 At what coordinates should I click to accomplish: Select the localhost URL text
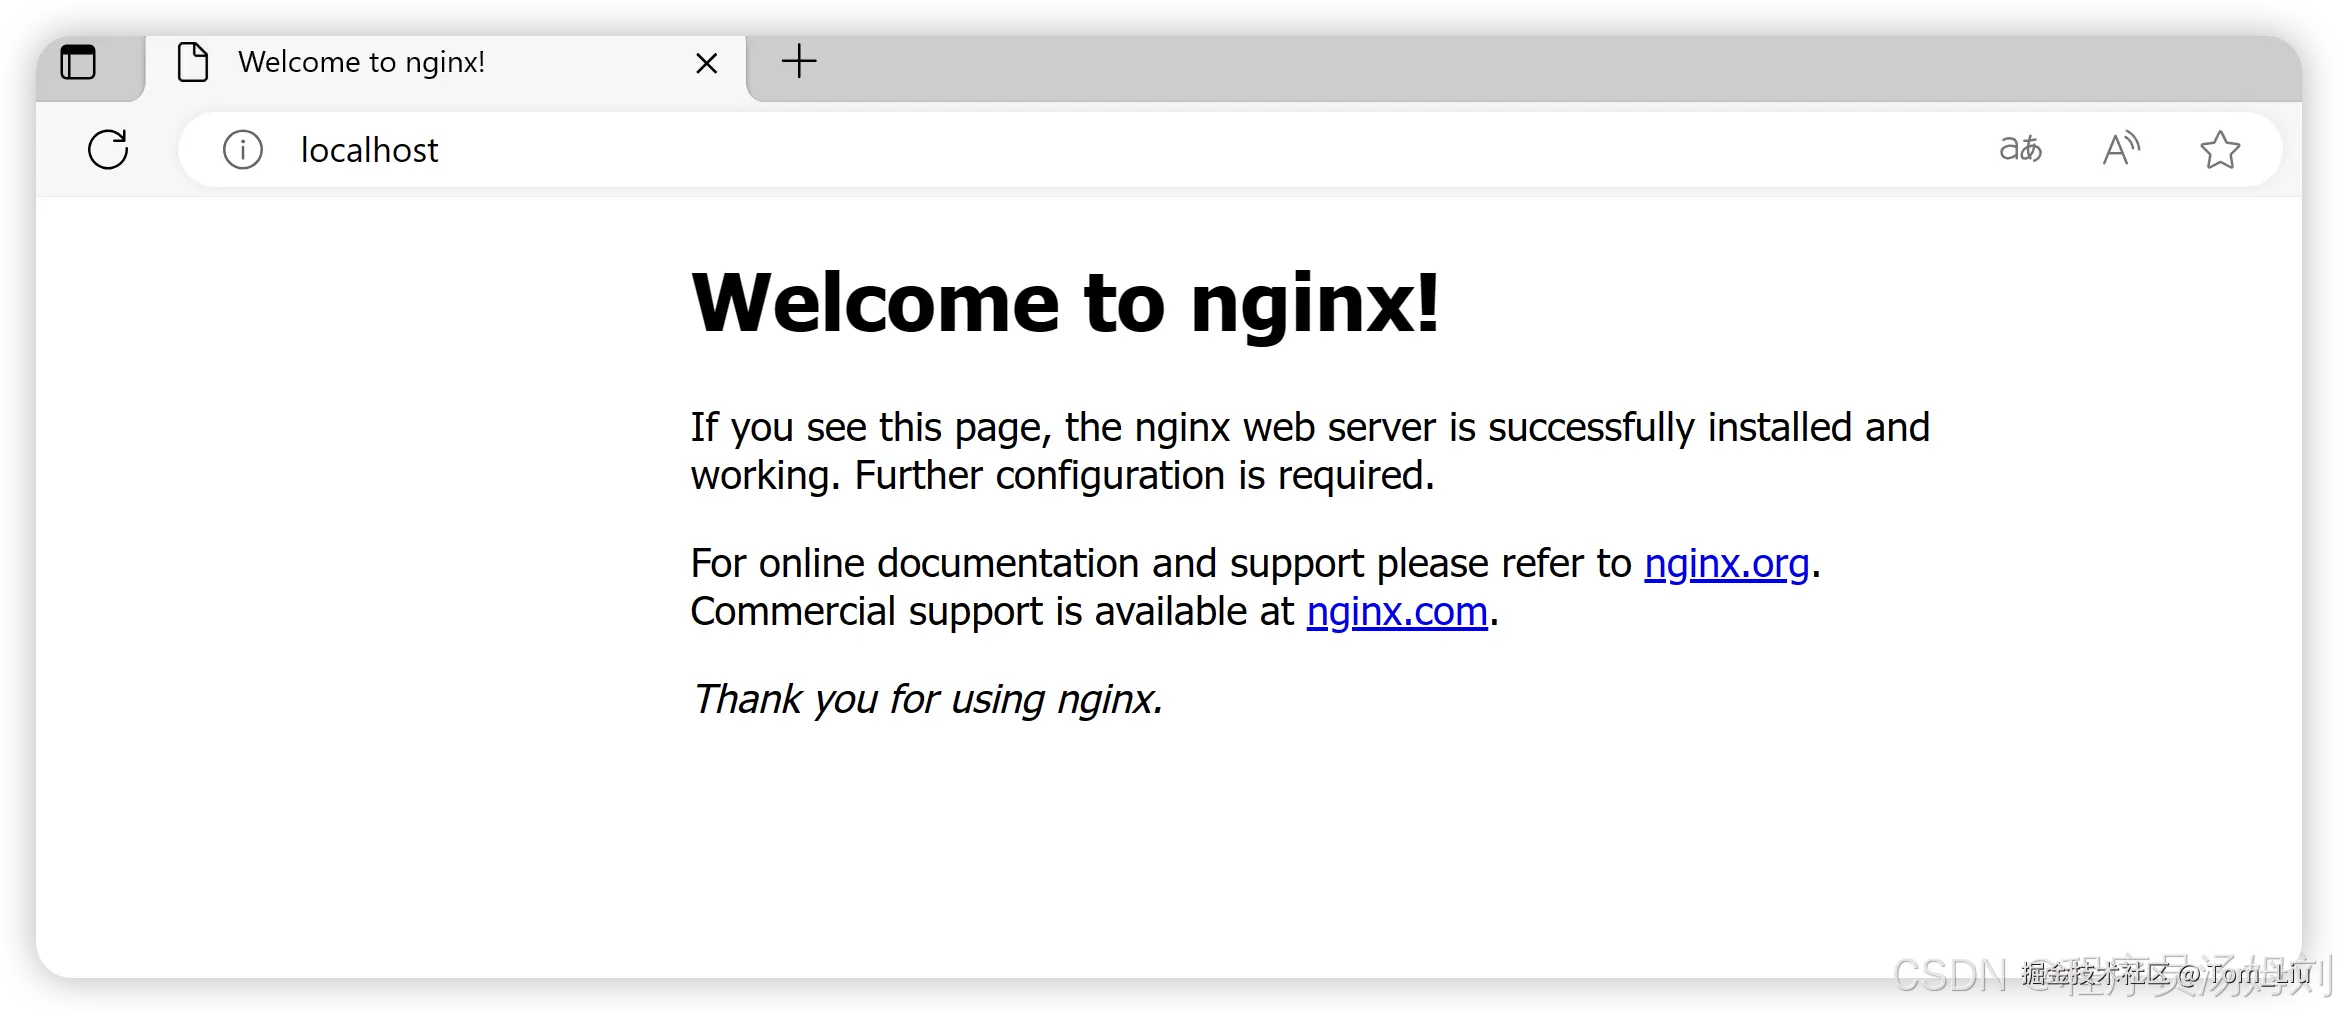pos(368,150)
